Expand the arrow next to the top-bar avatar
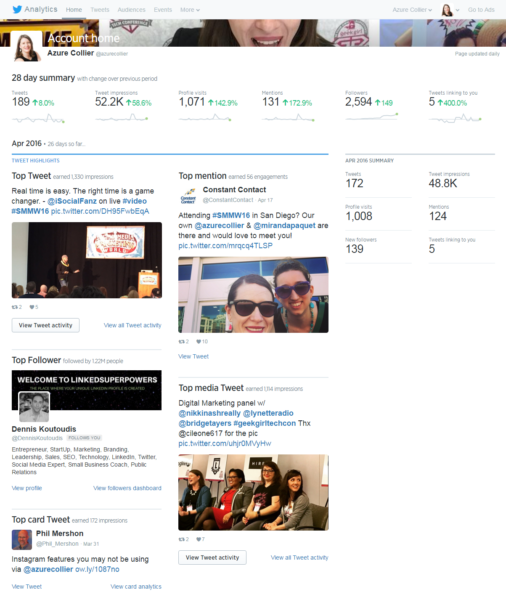 click(457, 10)
